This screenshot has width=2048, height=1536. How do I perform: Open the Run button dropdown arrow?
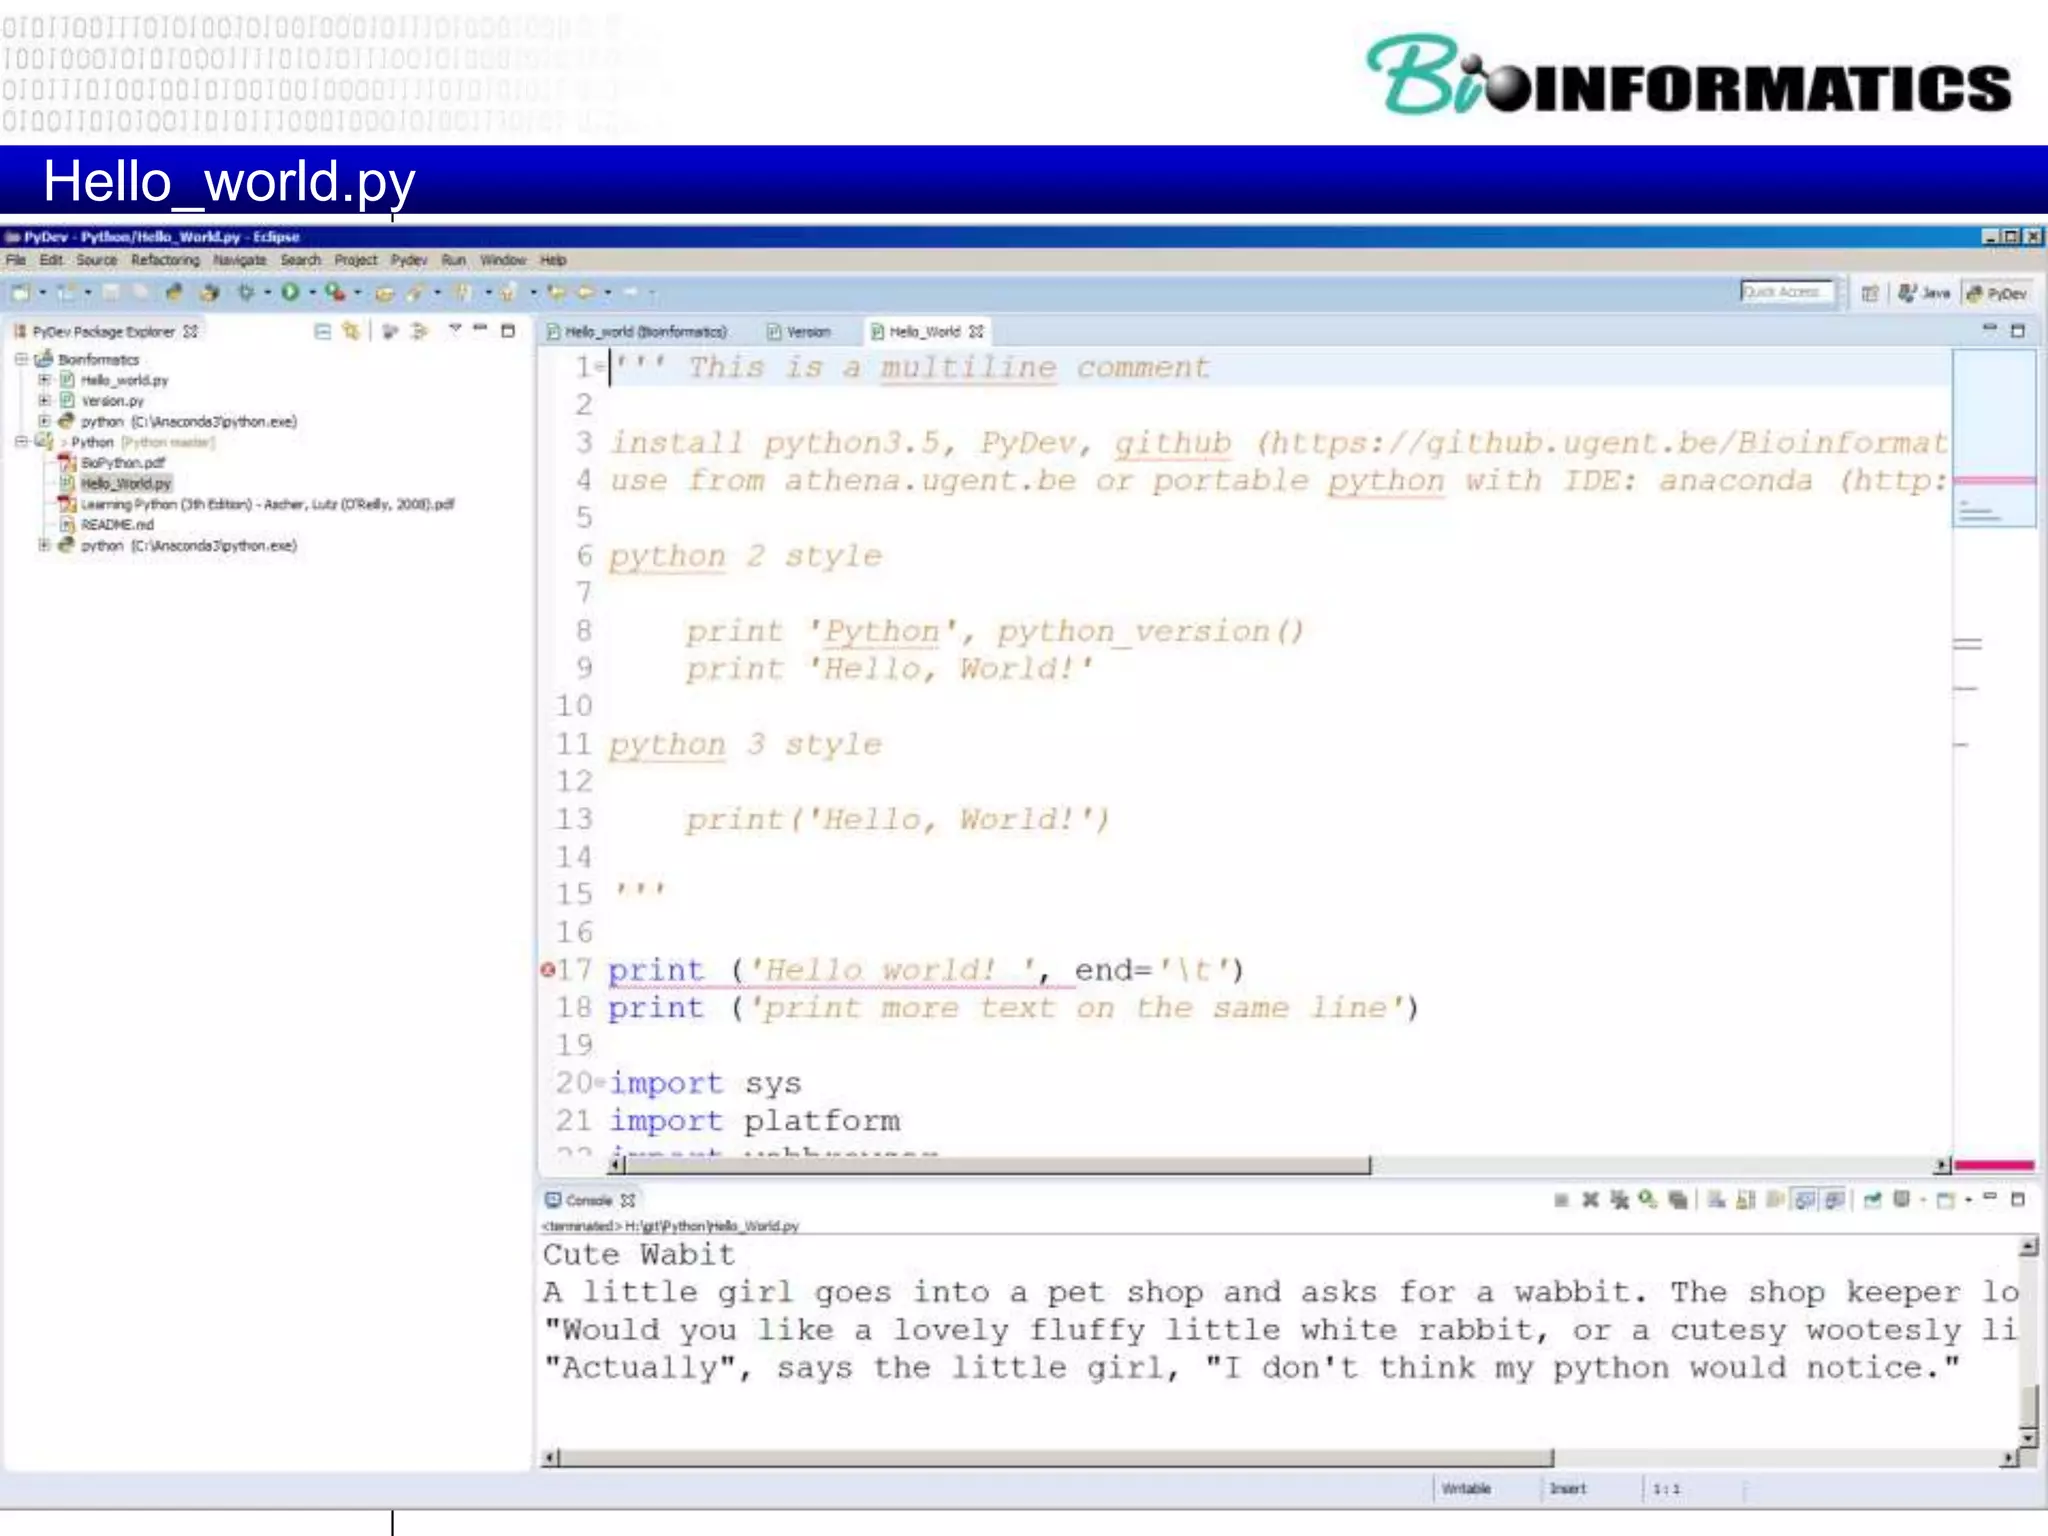point(312,293)
